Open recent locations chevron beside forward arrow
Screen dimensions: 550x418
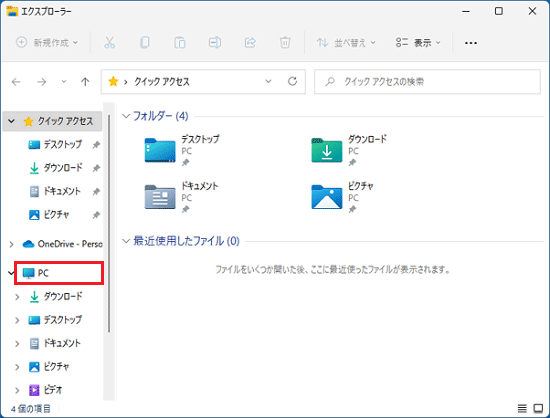64,82
